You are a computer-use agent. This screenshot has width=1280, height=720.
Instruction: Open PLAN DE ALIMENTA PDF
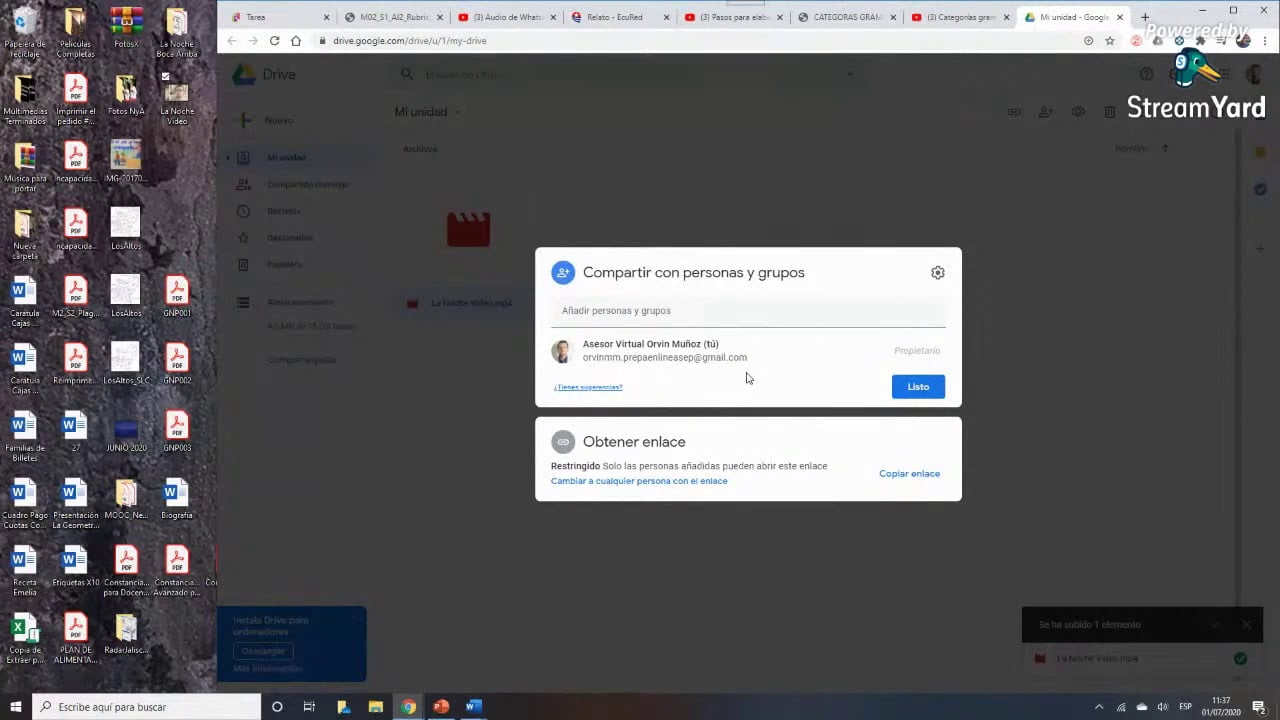coord(75,638)
